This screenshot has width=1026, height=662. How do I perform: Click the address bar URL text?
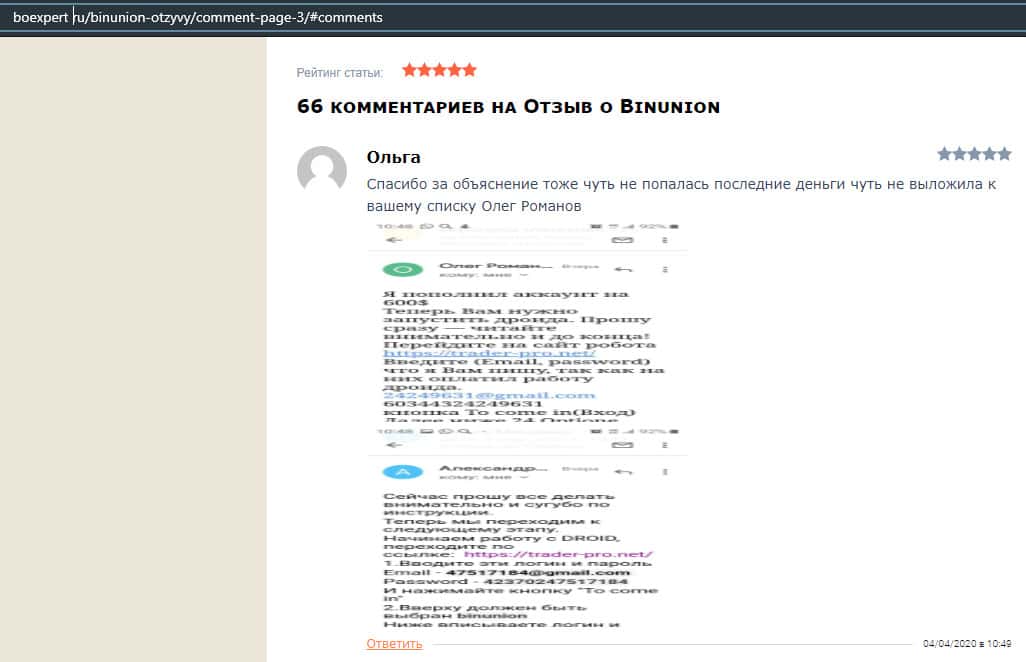[x=198, y=18]
